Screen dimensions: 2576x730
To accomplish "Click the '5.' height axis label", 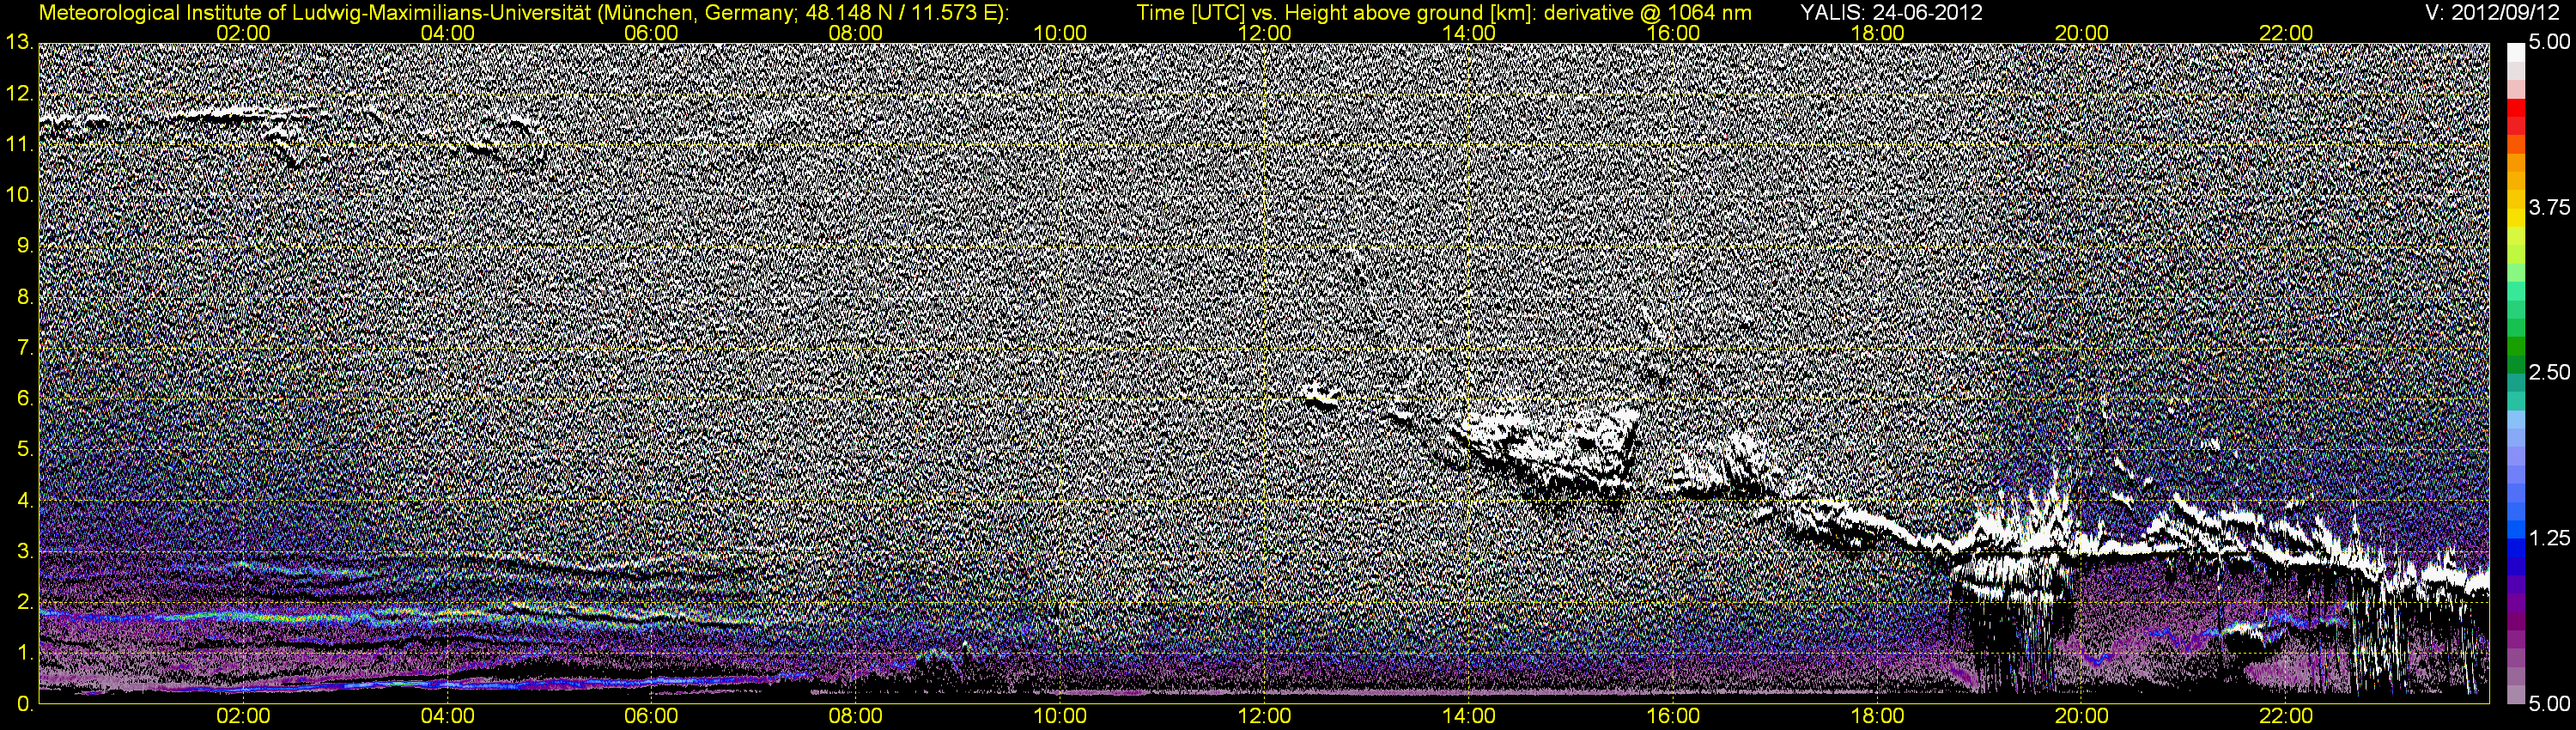I will point(25,450).
